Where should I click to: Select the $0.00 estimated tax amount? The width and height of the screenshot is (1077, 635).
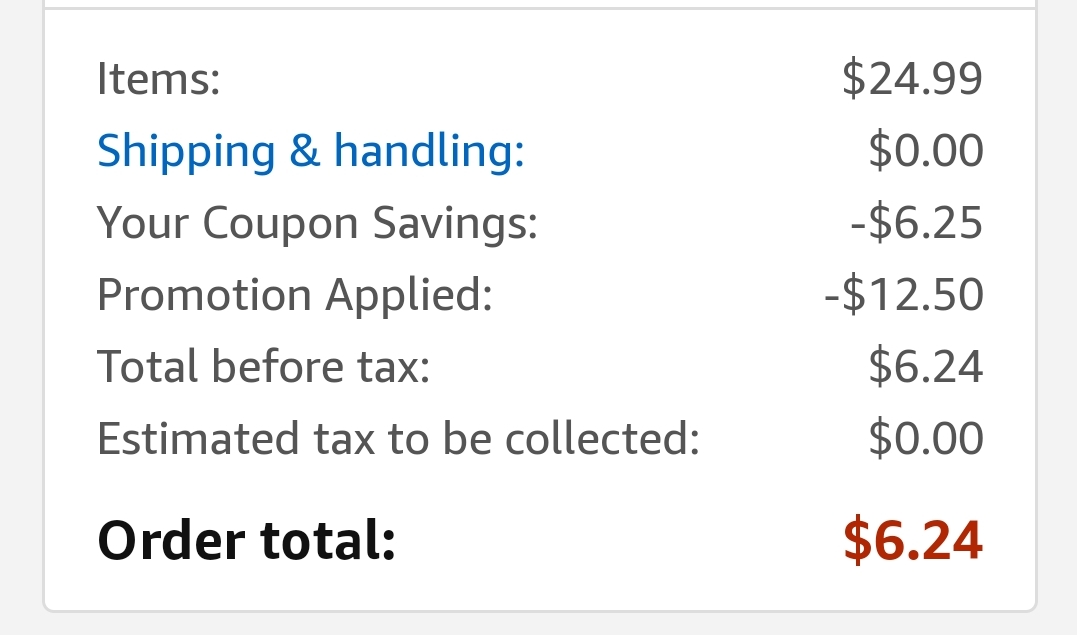click(925, 439)
